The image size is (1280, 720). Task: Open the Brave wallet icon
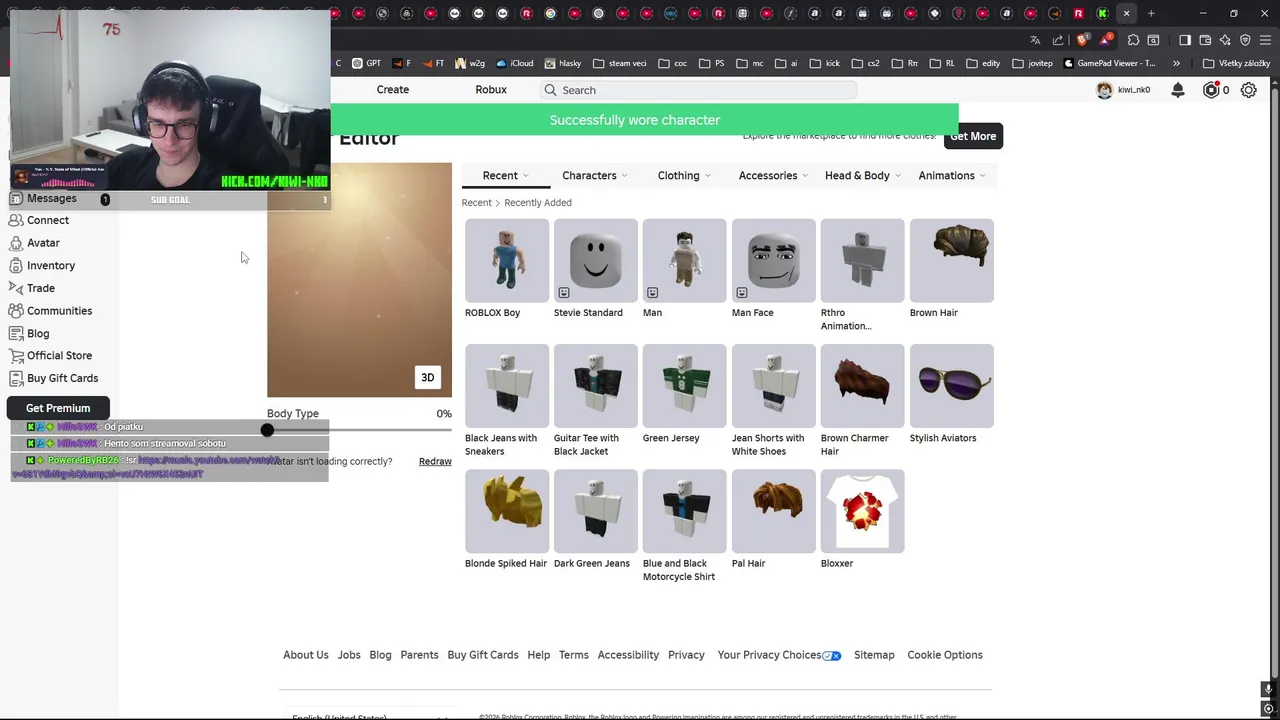(x=1205, y=40)
